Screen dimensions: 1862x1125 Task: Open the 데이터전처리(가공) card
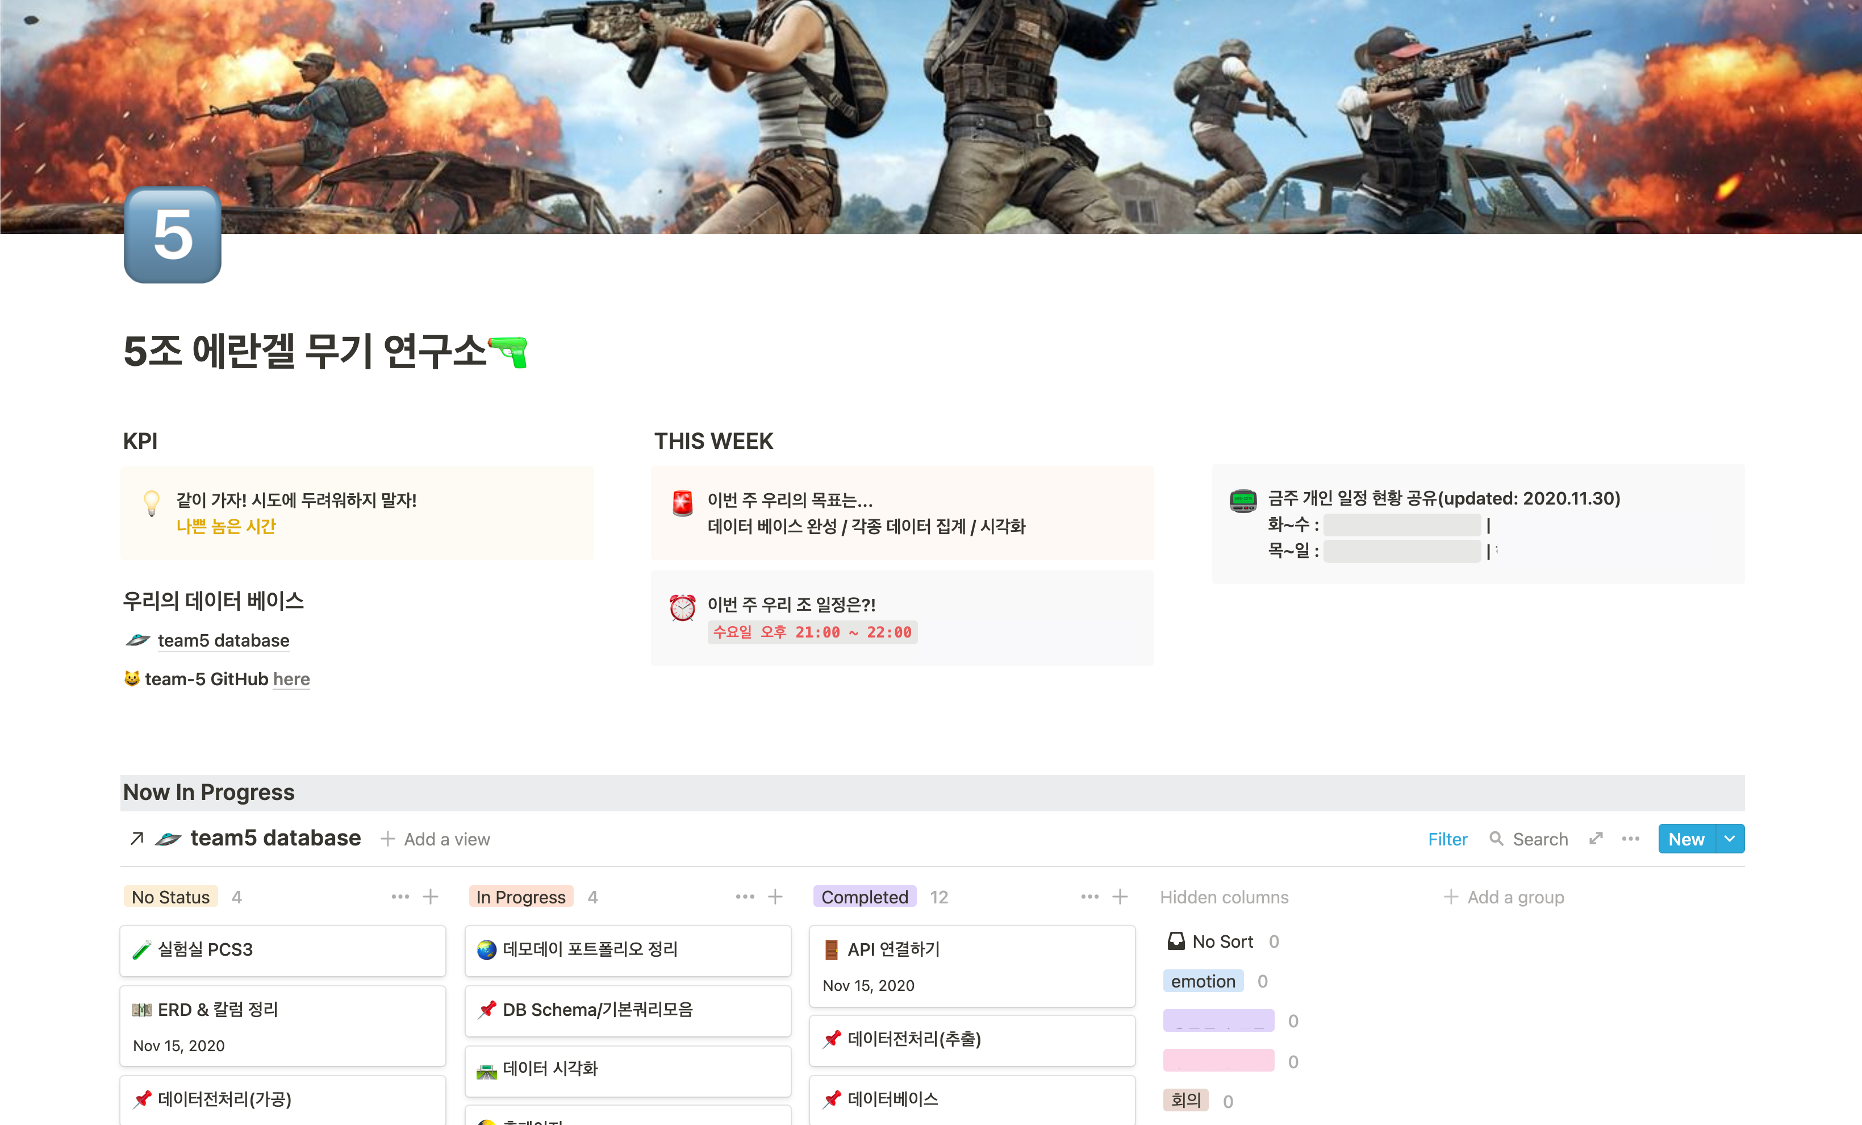pyautogui.click(x=283, y=1100)
